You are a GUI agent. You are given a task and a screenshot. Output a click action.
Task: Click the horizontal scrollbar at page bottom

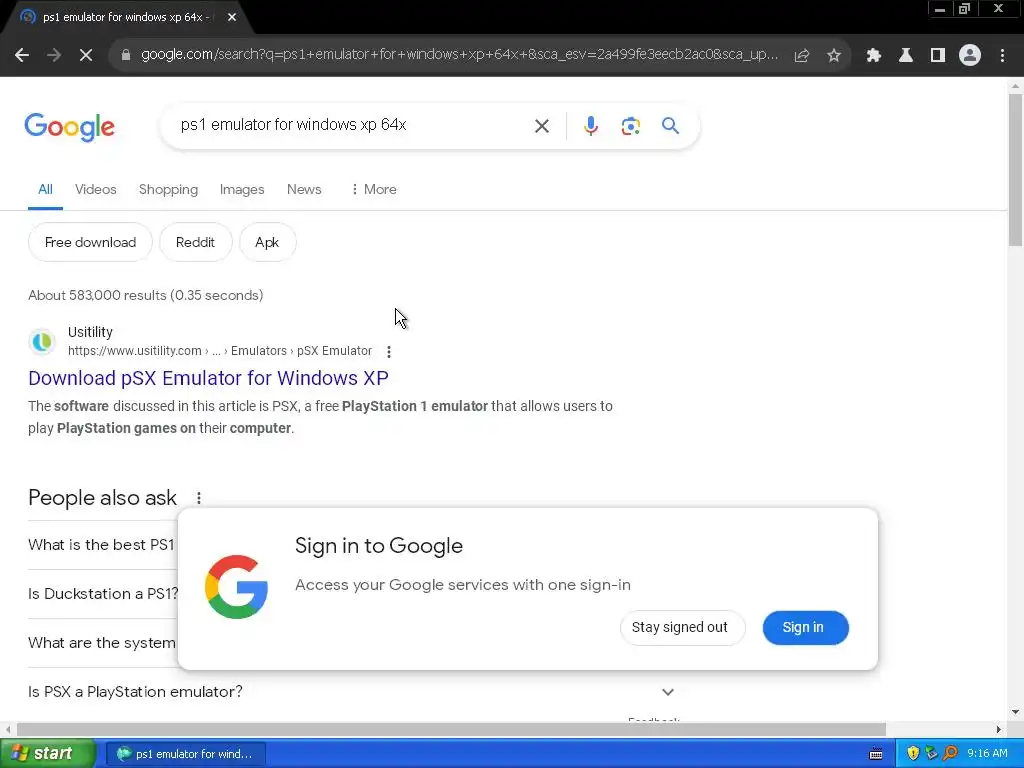pyautogui.click(x=451, y=729)
